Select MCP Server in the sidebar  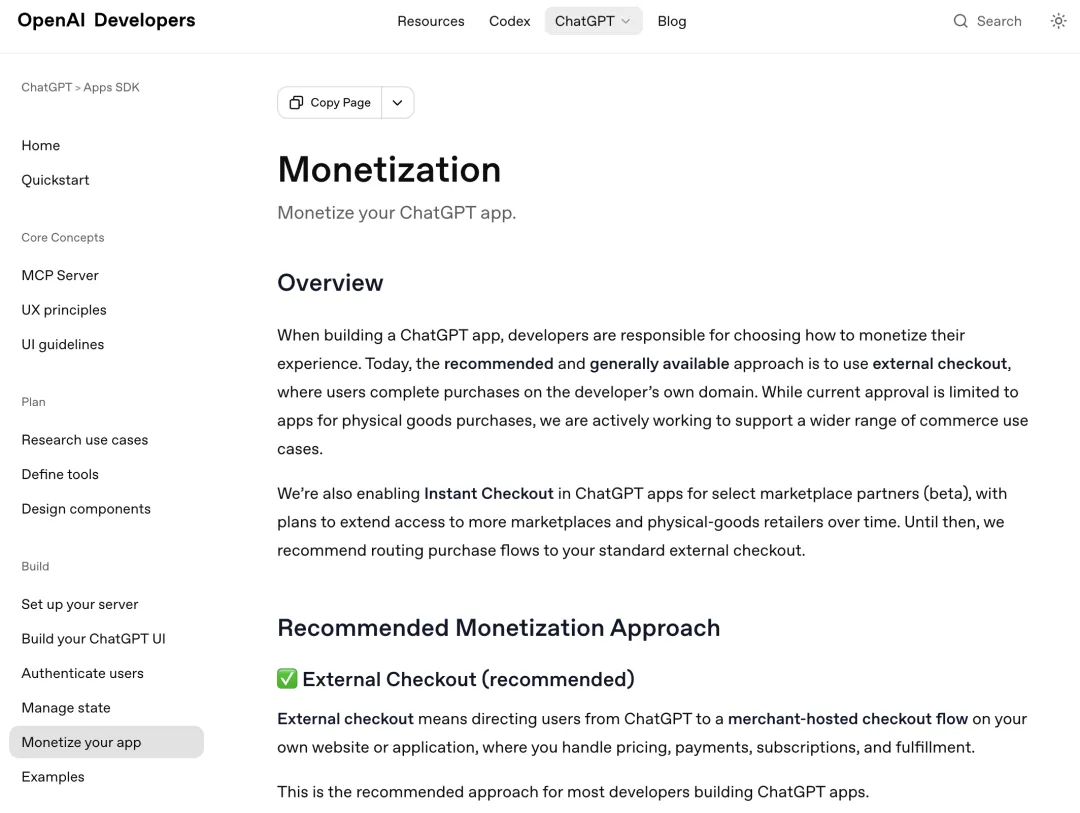tap(60, 275)
